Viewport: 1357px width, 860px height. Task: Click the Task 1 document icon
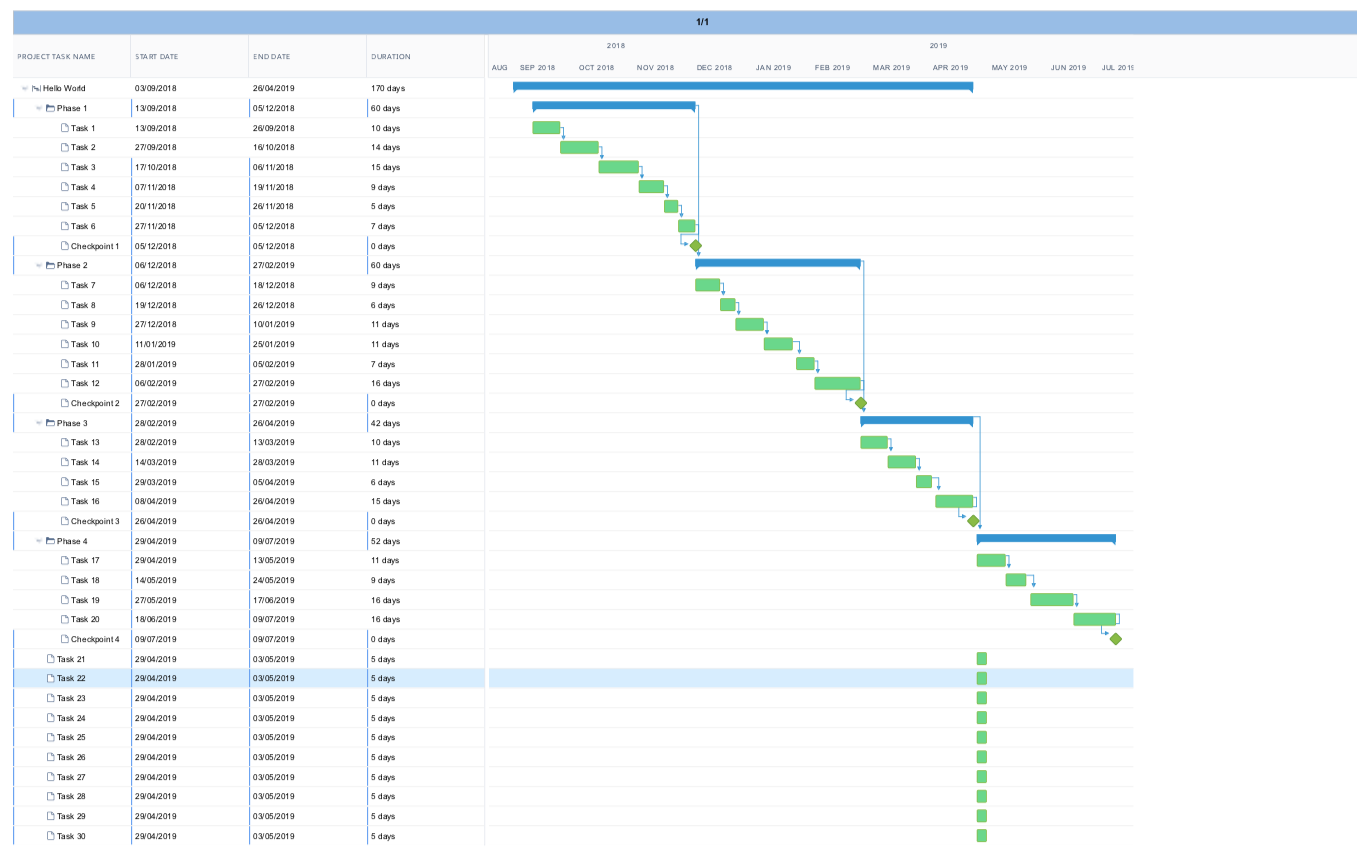coord(64,128)
